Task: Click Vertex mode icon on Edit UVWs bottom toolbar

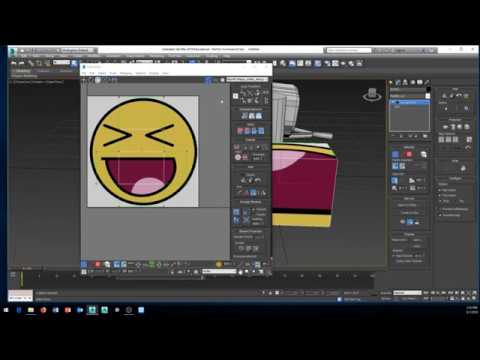Action: (84, 264)
